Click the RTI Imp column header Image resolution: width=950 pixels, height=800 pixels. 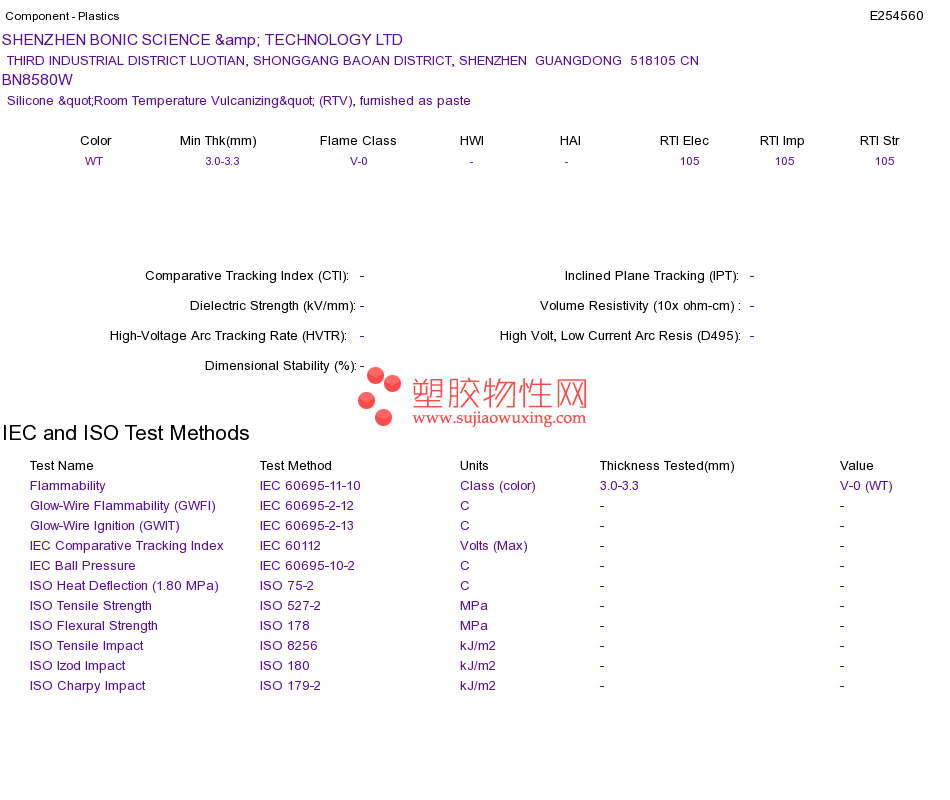click(782, 141)
